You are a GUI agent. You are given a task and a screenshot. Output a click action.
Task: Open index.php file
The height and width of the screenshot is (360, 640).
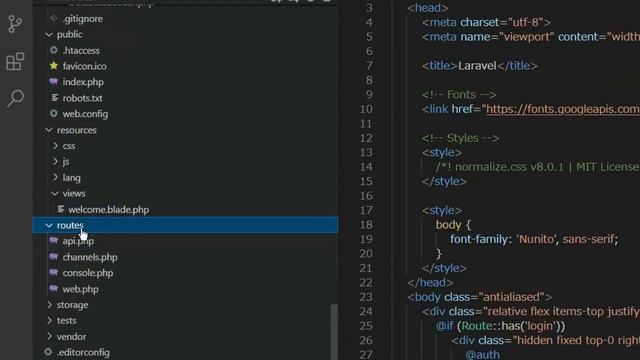[x=83, y=82]
